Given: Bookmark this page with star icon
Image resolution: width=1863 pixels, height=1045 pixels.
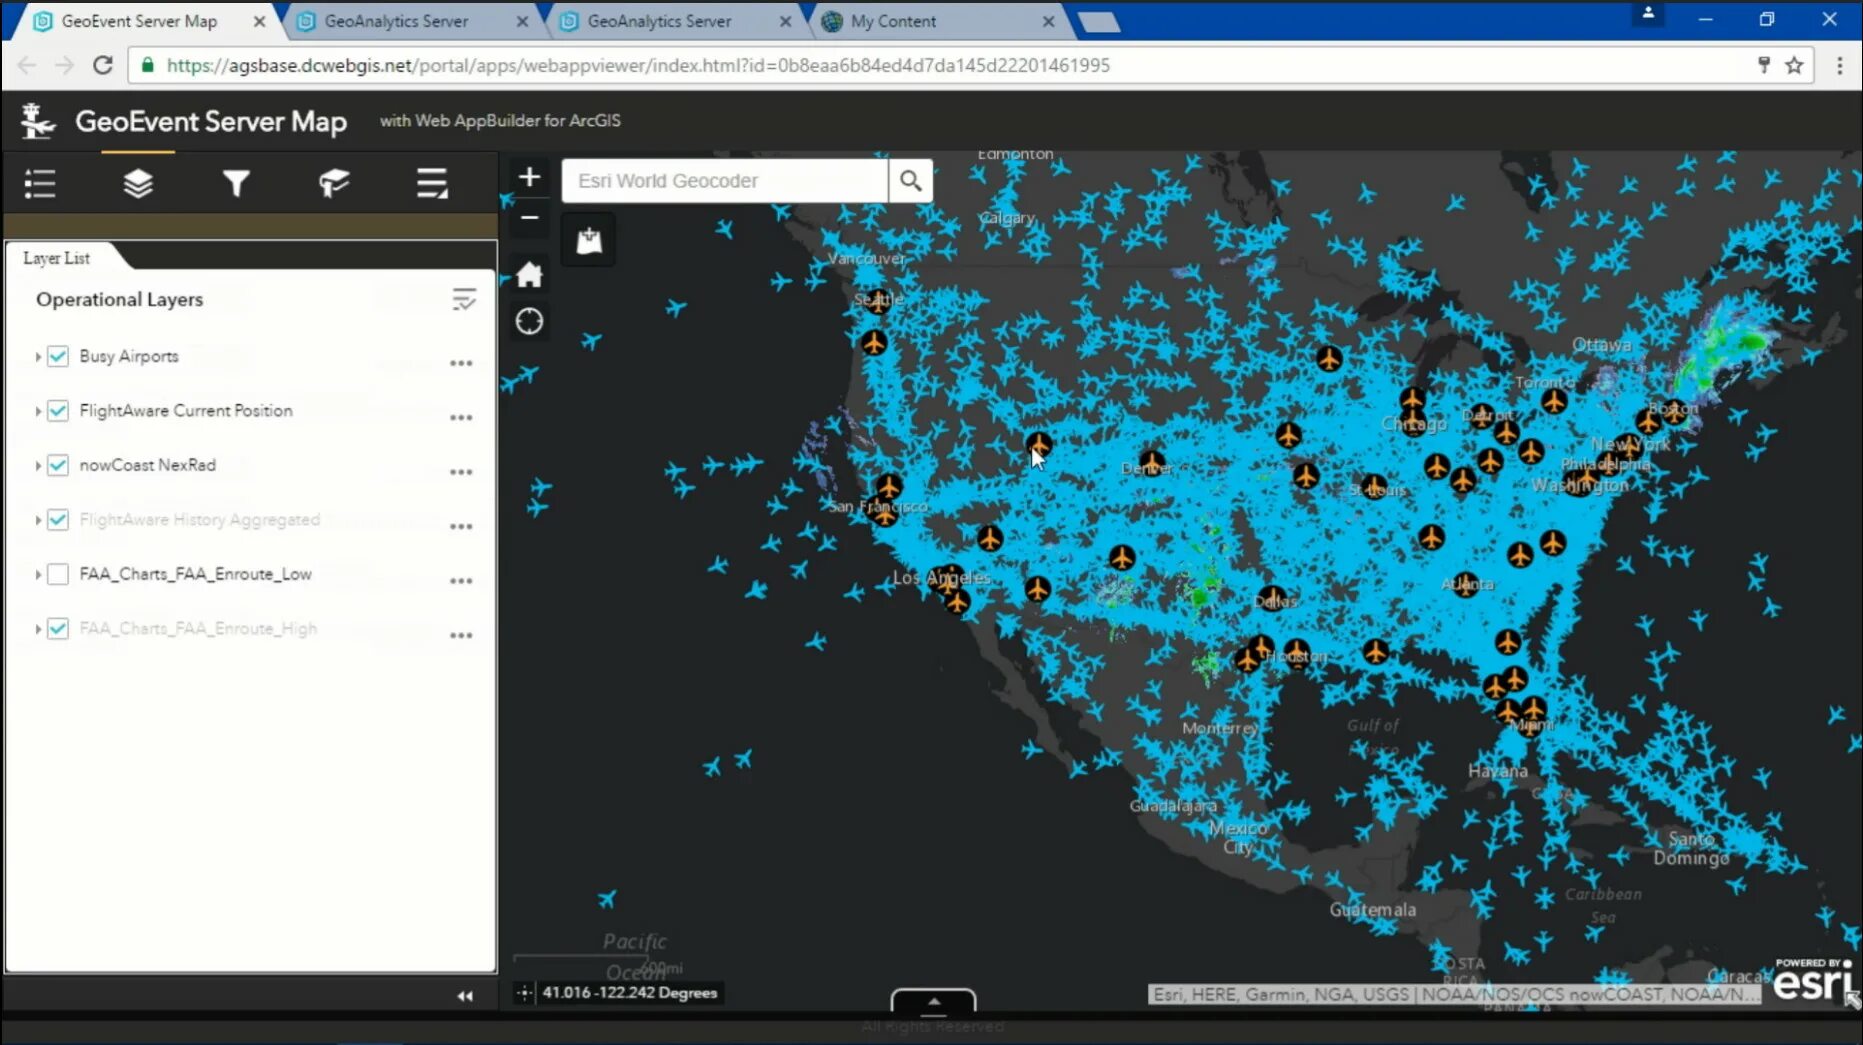Looking at the screenshot, I should tap(1794, 65).
